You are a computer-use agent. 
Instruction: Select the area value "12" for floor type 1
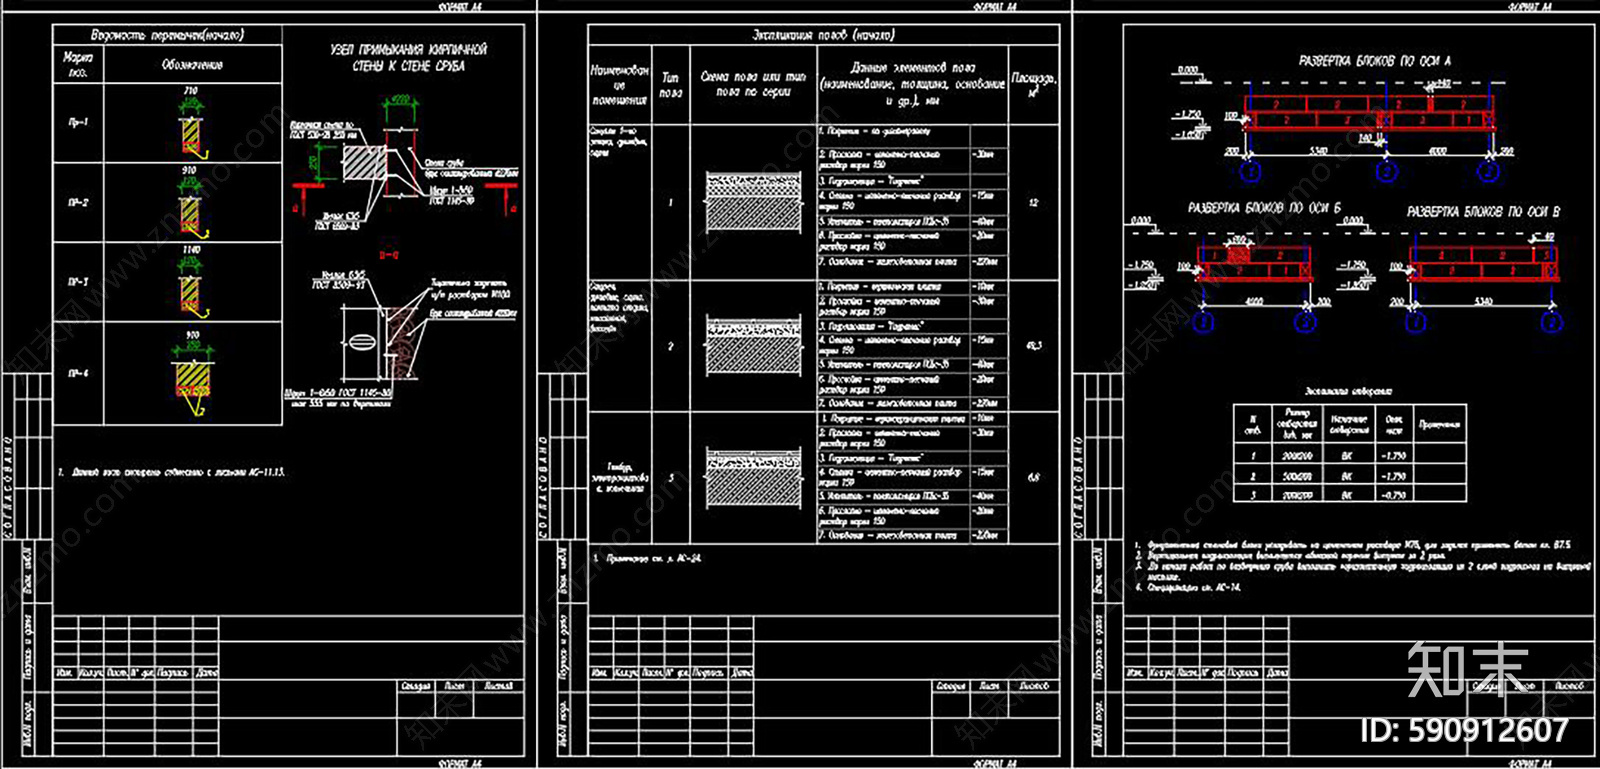click(1033, 202)
